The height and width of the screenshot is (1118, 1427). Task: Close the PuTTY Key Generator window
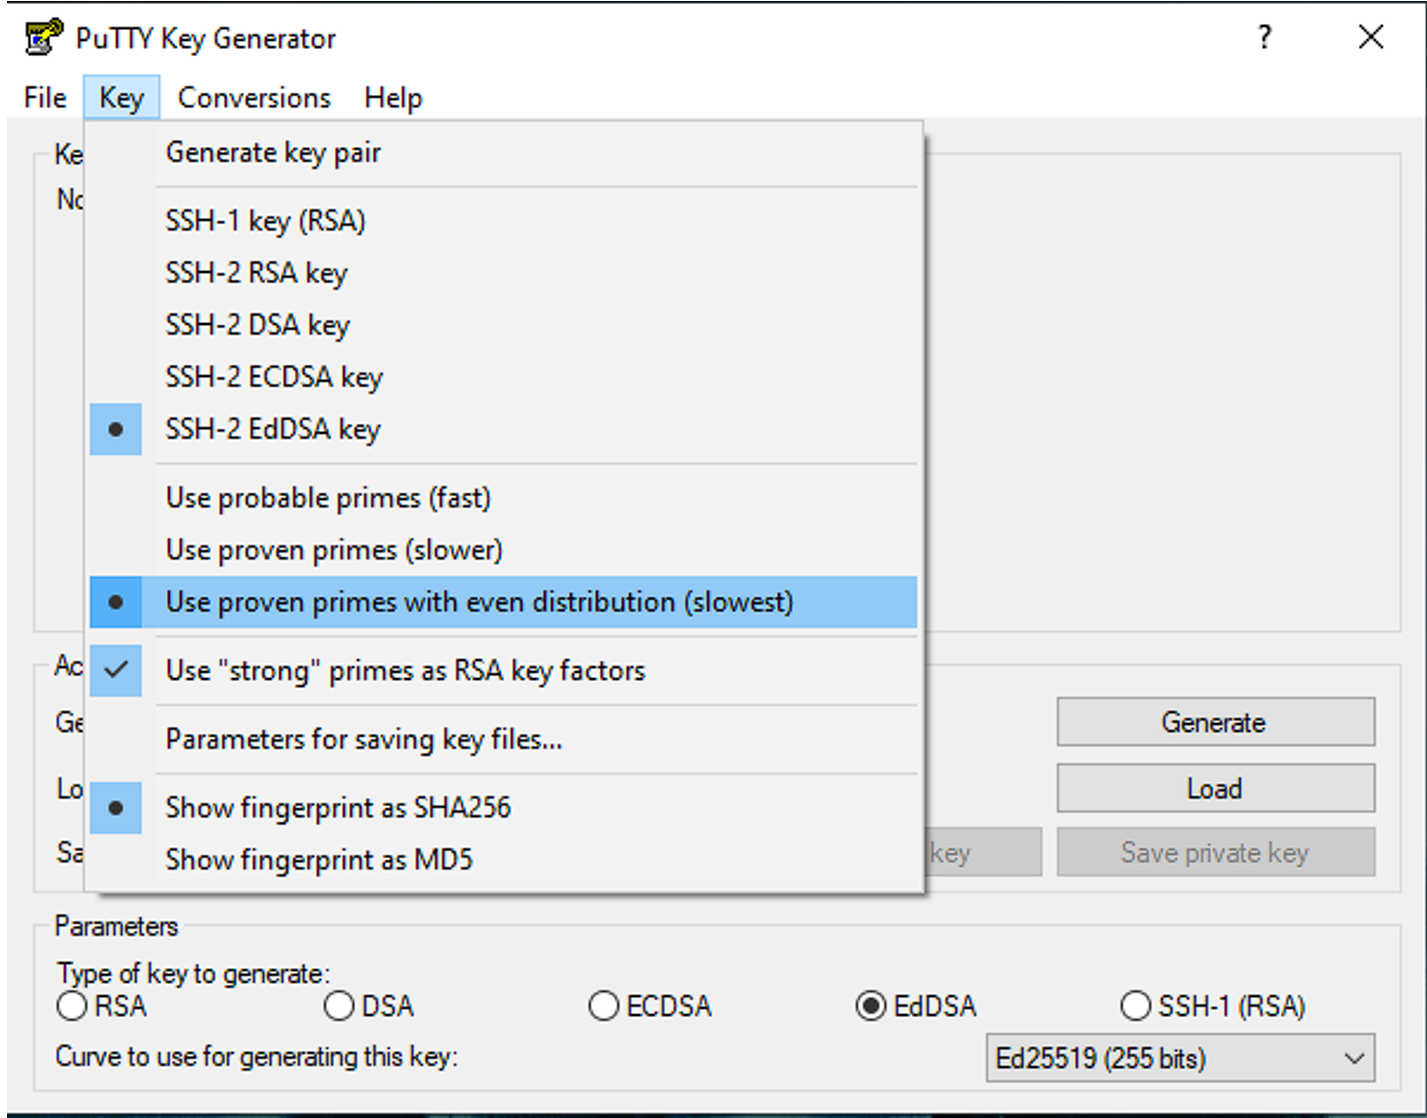pyautogui.click(x=1371, y=38)
